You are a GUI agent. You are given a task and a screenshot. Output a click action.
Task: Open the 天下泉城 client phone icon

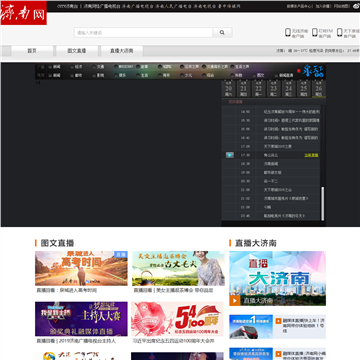click(x=339, y=33)
